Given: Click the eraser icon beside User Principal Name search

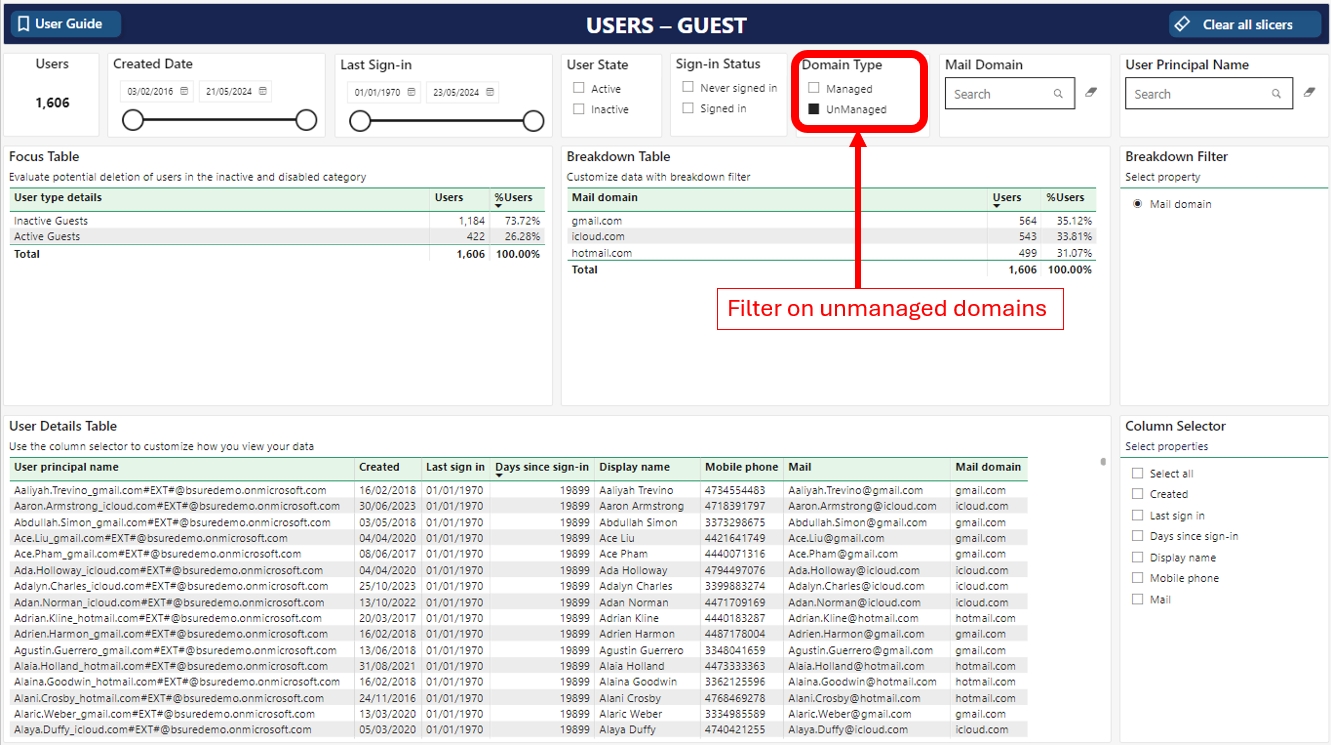Looking at the screenshot, I should (x=1309, y=92).
